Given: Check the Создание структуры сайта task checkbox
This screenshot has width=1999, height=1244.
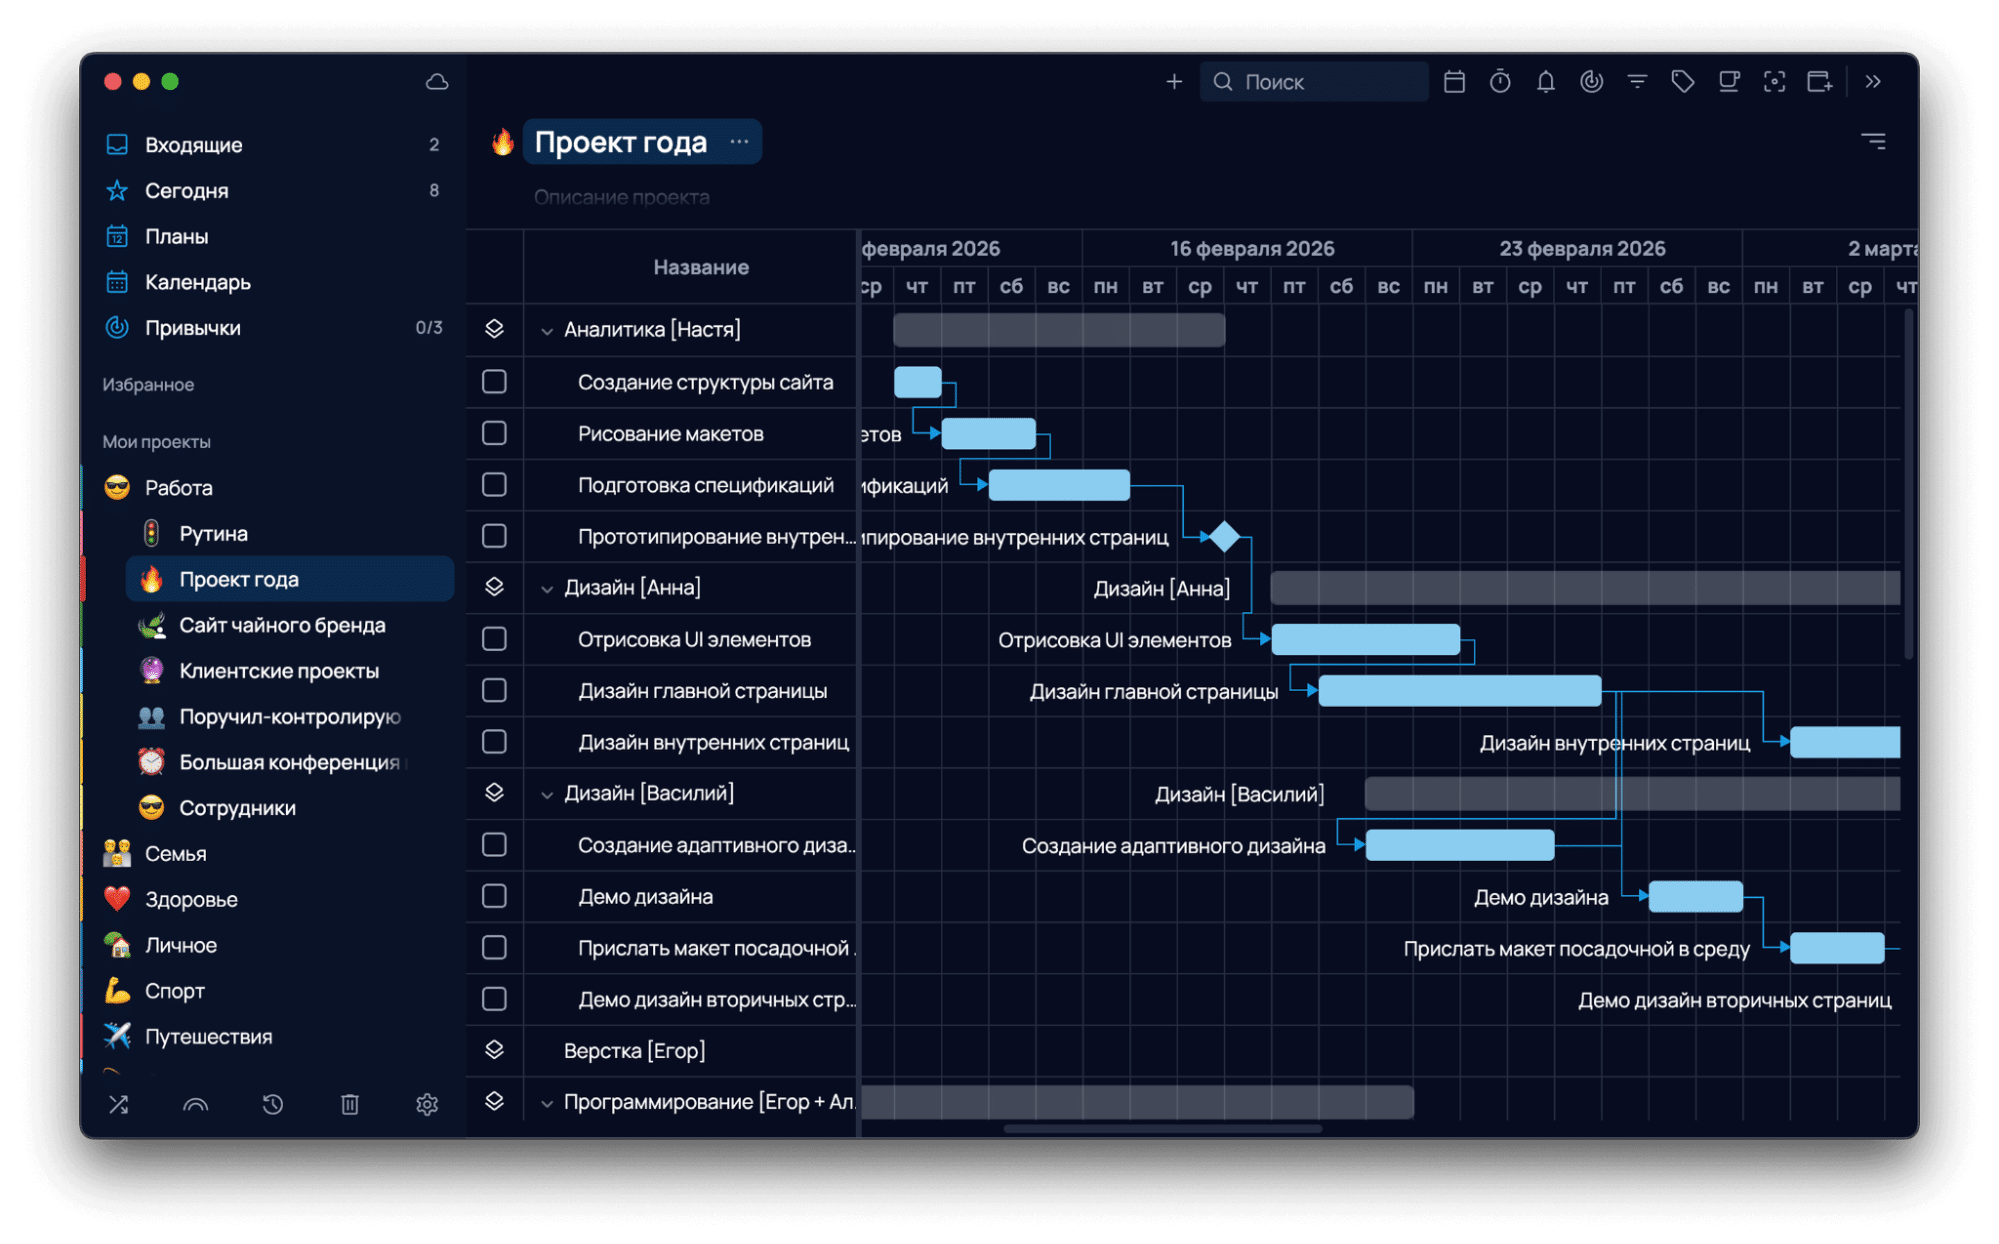Looking at the screenshot, I should [x=494, y=382].
